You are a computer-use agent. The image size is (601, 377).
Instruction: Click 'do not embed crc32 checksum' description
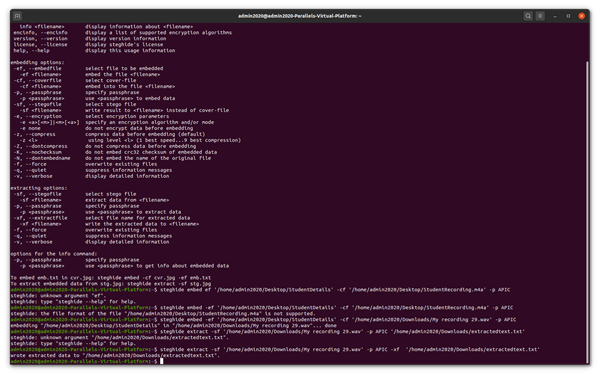pos(151,152)
